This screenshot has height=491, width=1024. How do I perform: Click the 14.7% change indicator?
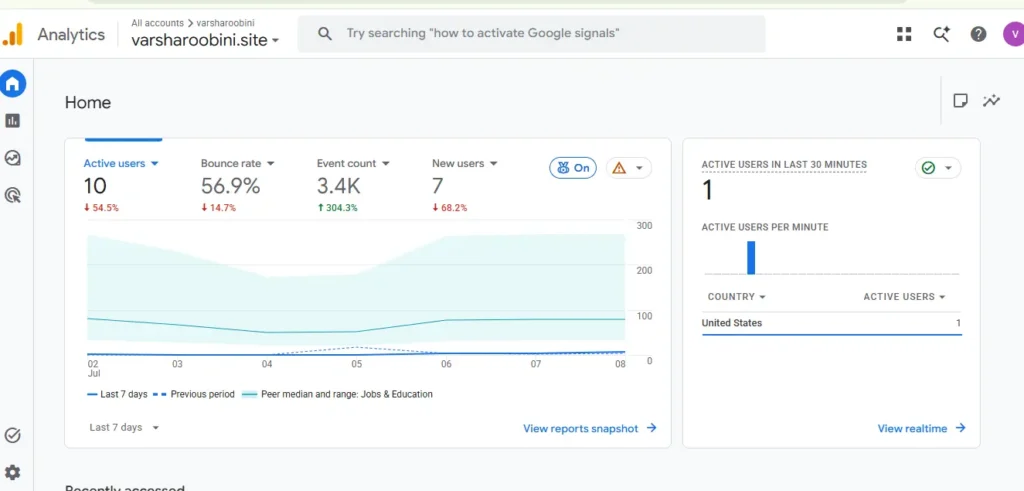(x=218, y=208)
